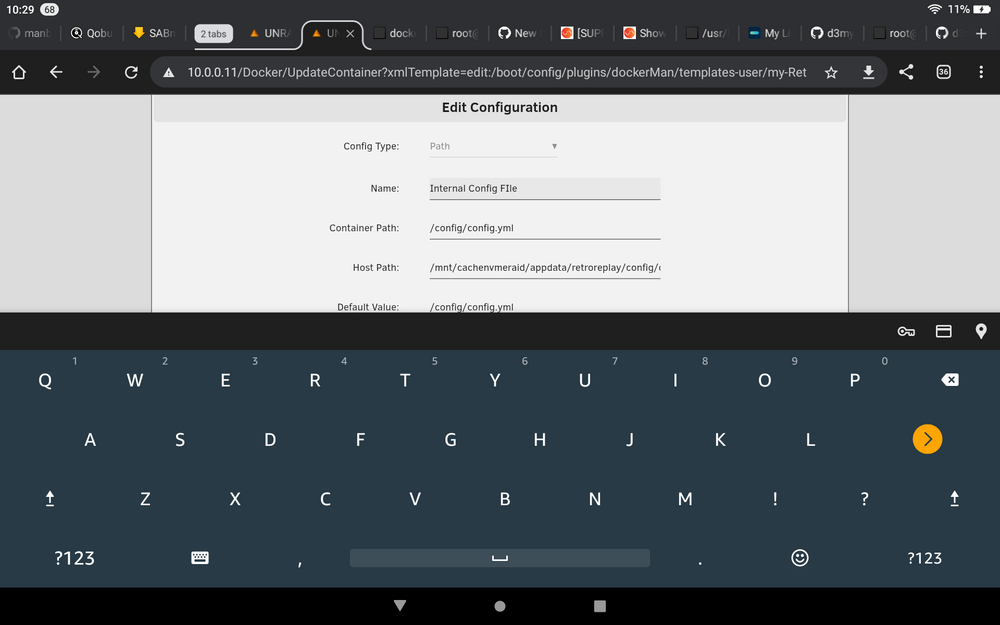
Task: Switch to the GitHub New tab
Action: click(518, 33)
